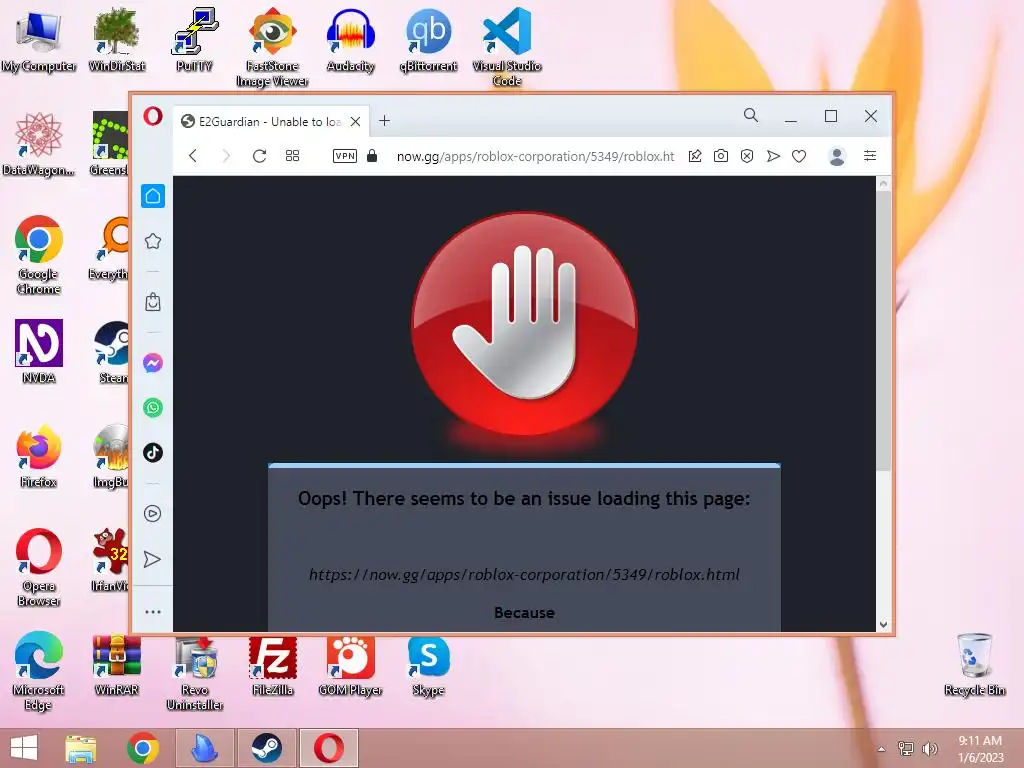The height and width of the screenshot is (768, 1024).
Task: Select Firefox desktop shortcut
Action: (39, 456)
